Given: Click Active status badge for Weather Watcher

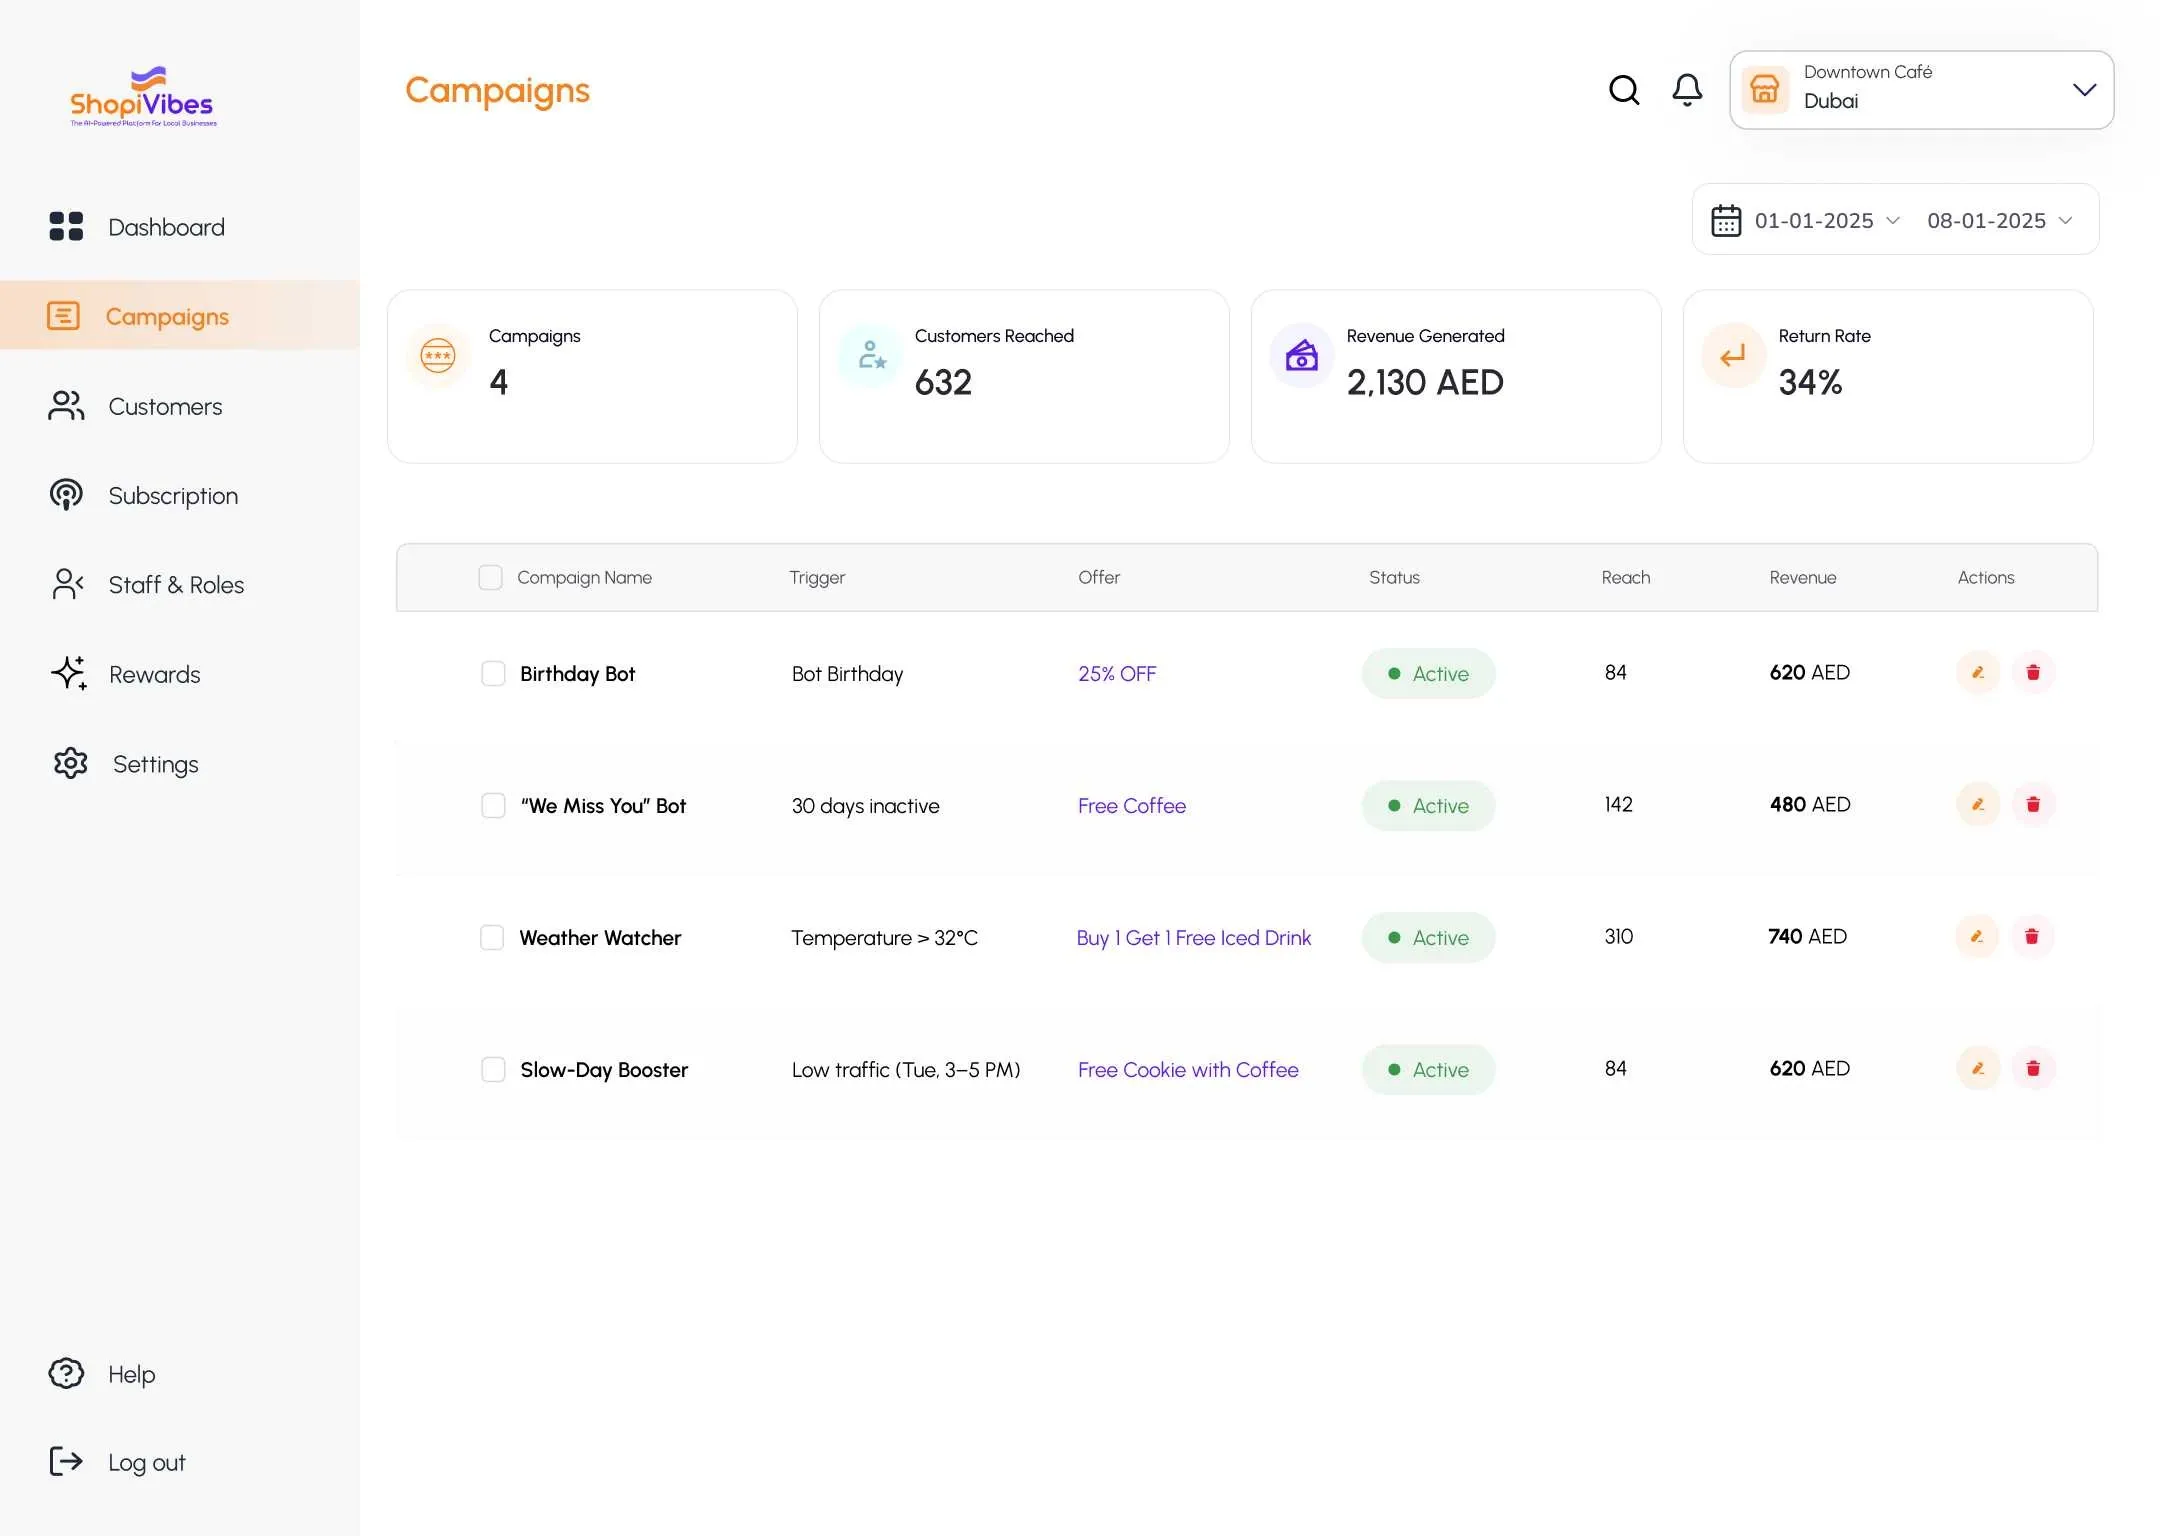Looking at the screenshot, I should pos(1428,937).
